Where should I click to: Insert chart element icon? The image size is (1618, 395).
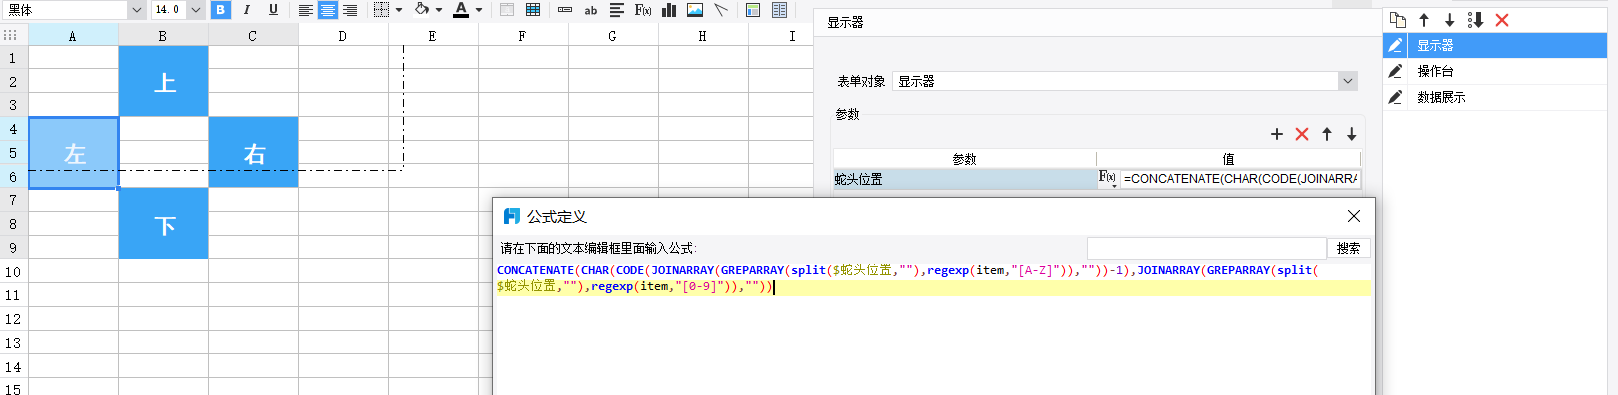(669, 10)
